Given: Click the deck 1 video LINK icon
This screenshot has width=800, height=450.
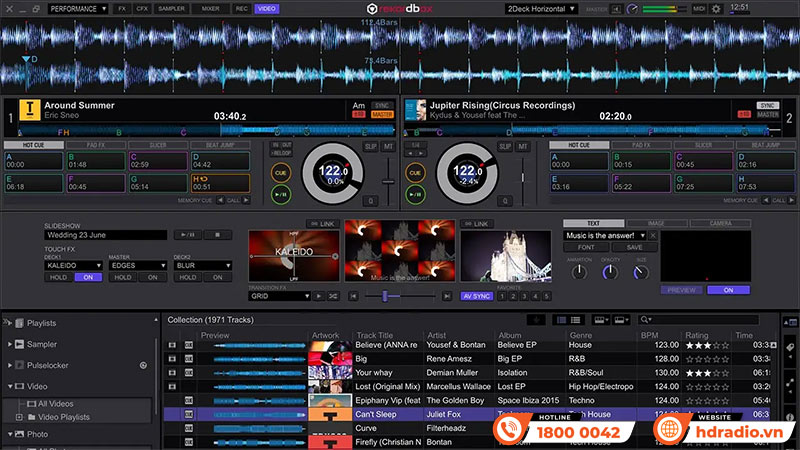Looking at the screenshot, I should click(x=321, y=223).
